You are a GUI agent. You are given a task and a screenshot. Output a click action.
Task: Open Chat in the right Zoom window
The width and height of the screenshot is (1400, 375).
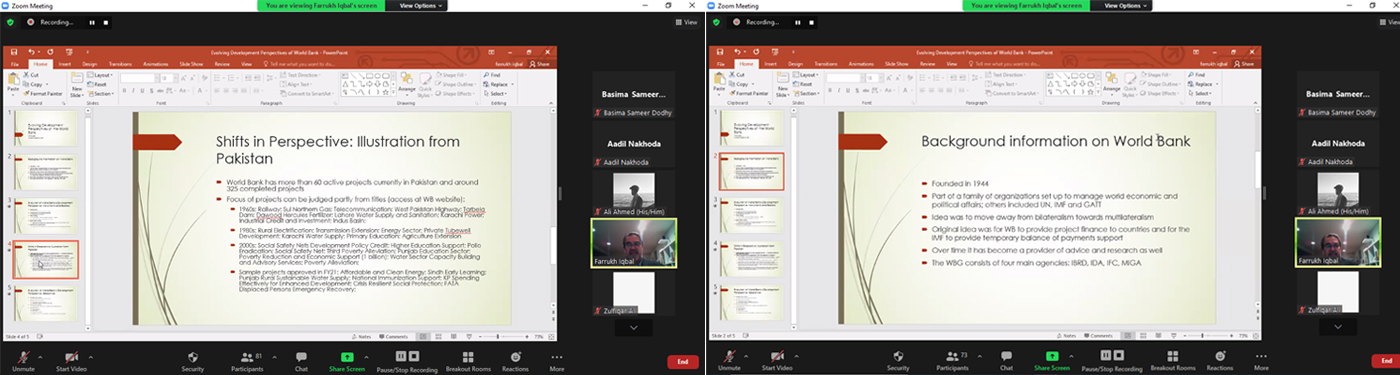[x=1006, y=360]
